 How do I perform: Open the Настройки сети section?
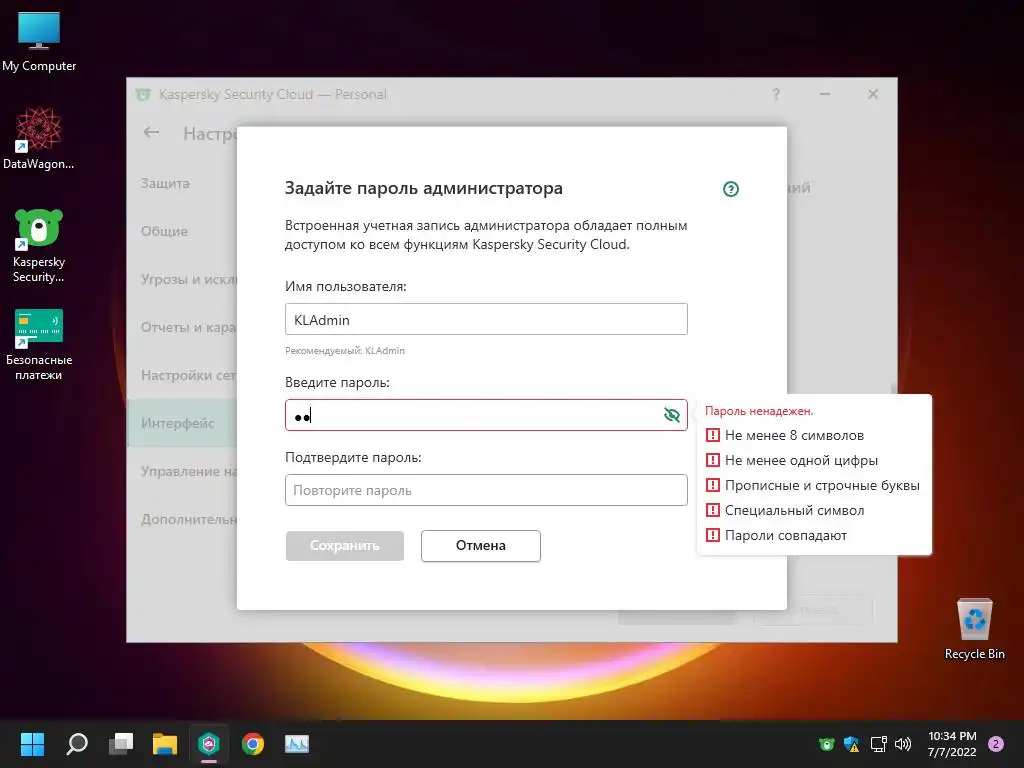[x=189, y=376]
